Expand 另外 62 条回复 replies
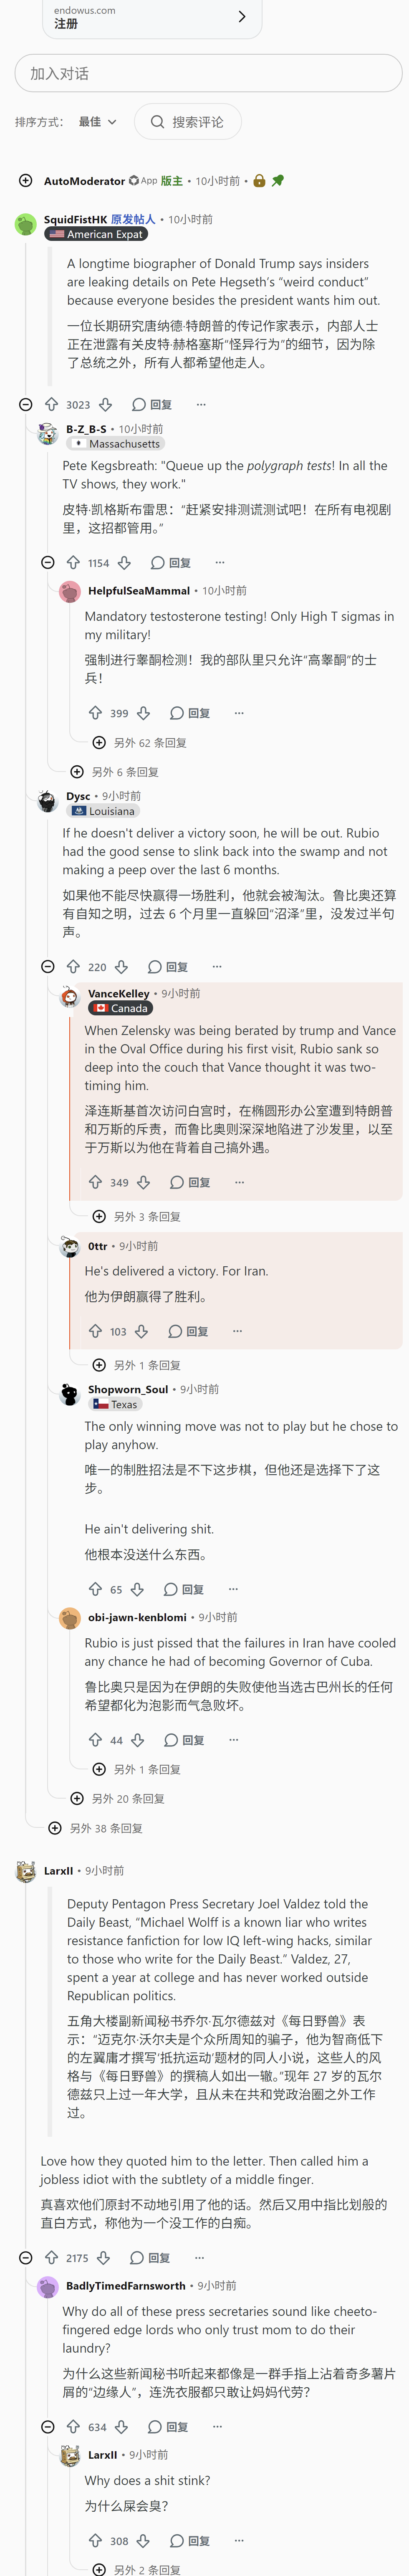The width and height of the screenshot is (409, 2576). (x=139, y=743)
